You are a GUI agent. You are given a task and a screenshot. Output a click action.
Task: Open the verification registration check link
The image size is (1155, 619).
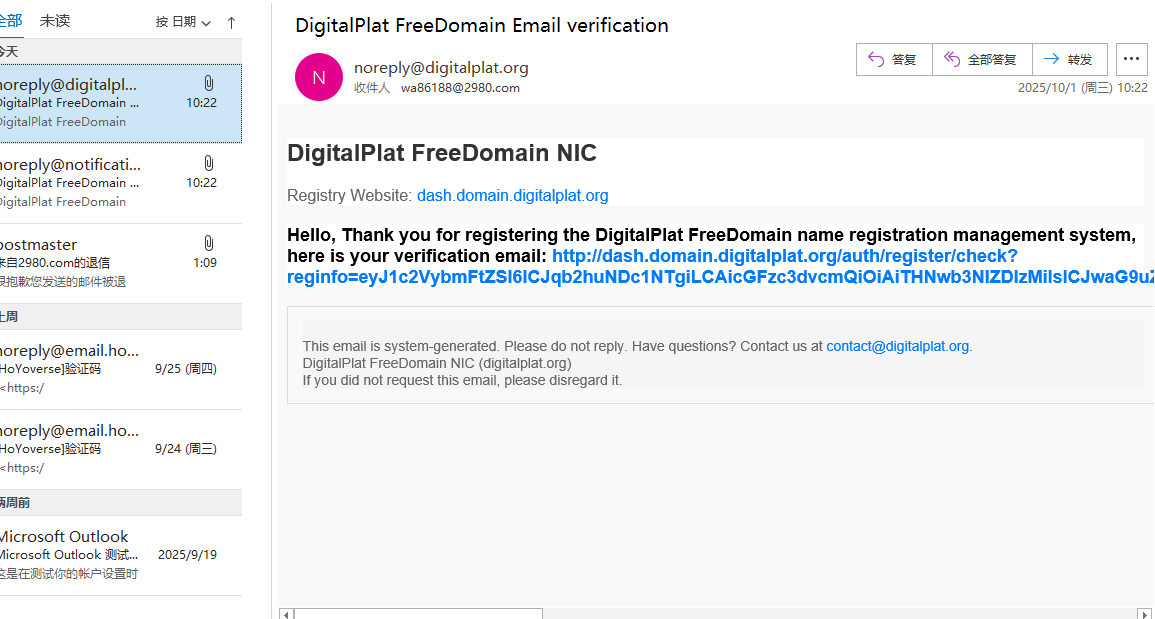coord(784,256)
